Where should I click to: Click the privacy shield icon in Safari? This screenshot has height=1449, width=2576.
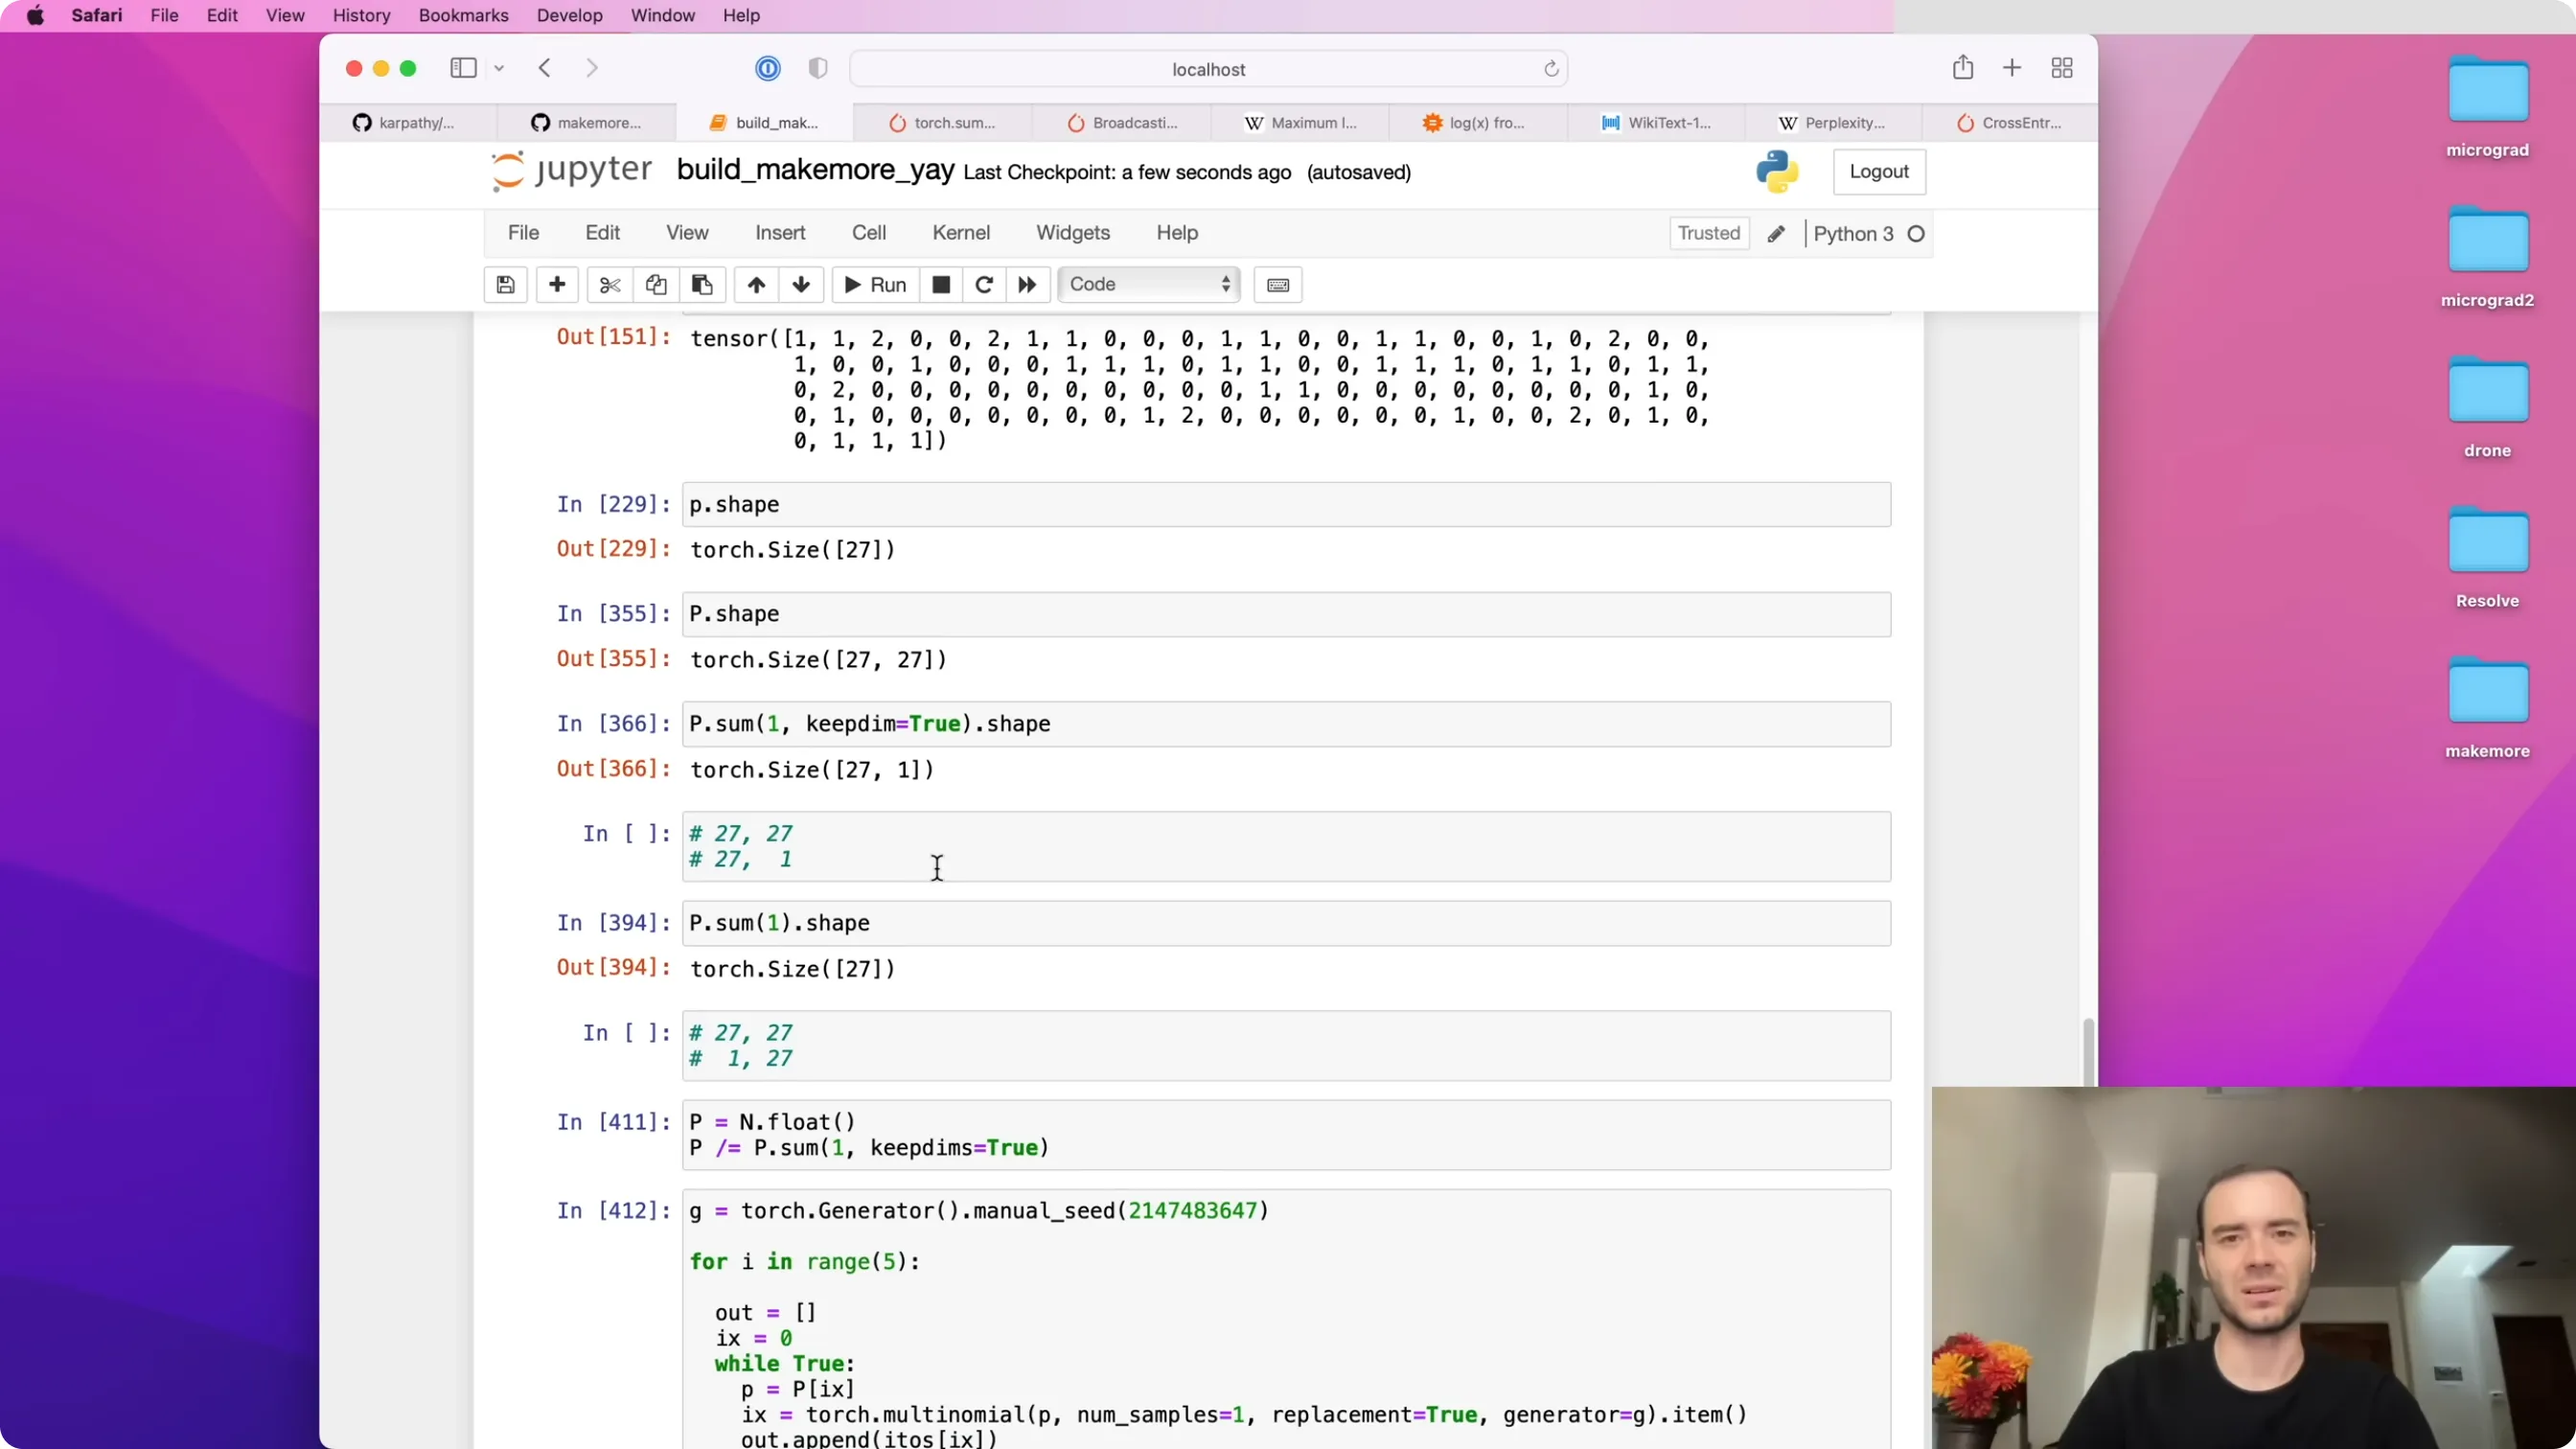click(818, 68)
